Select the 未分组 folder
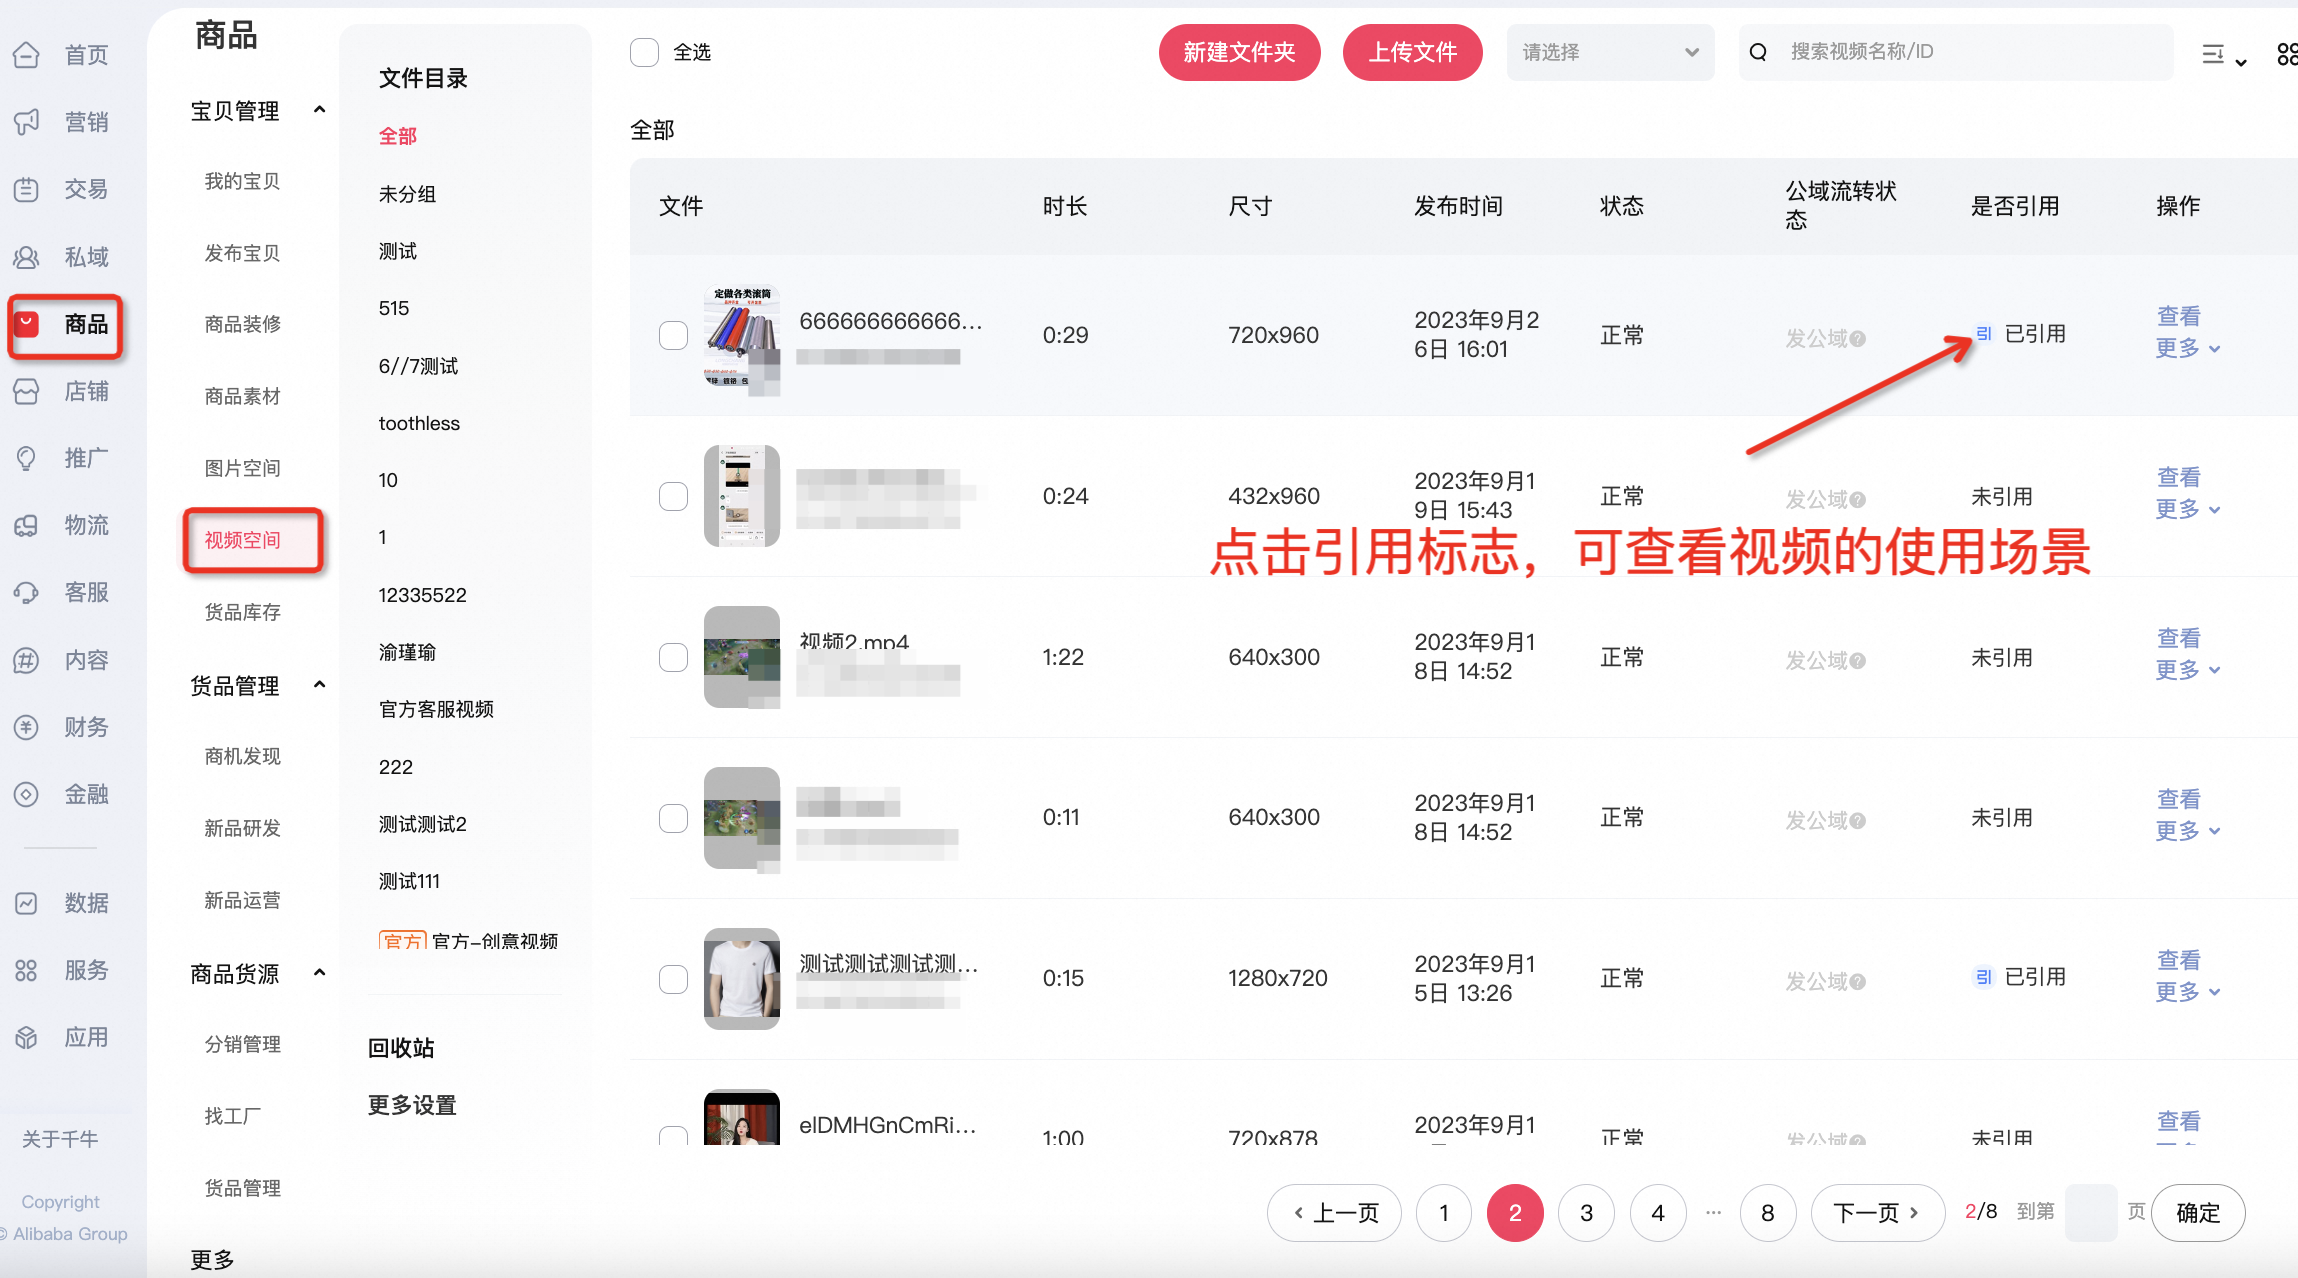 coord(407,194)
